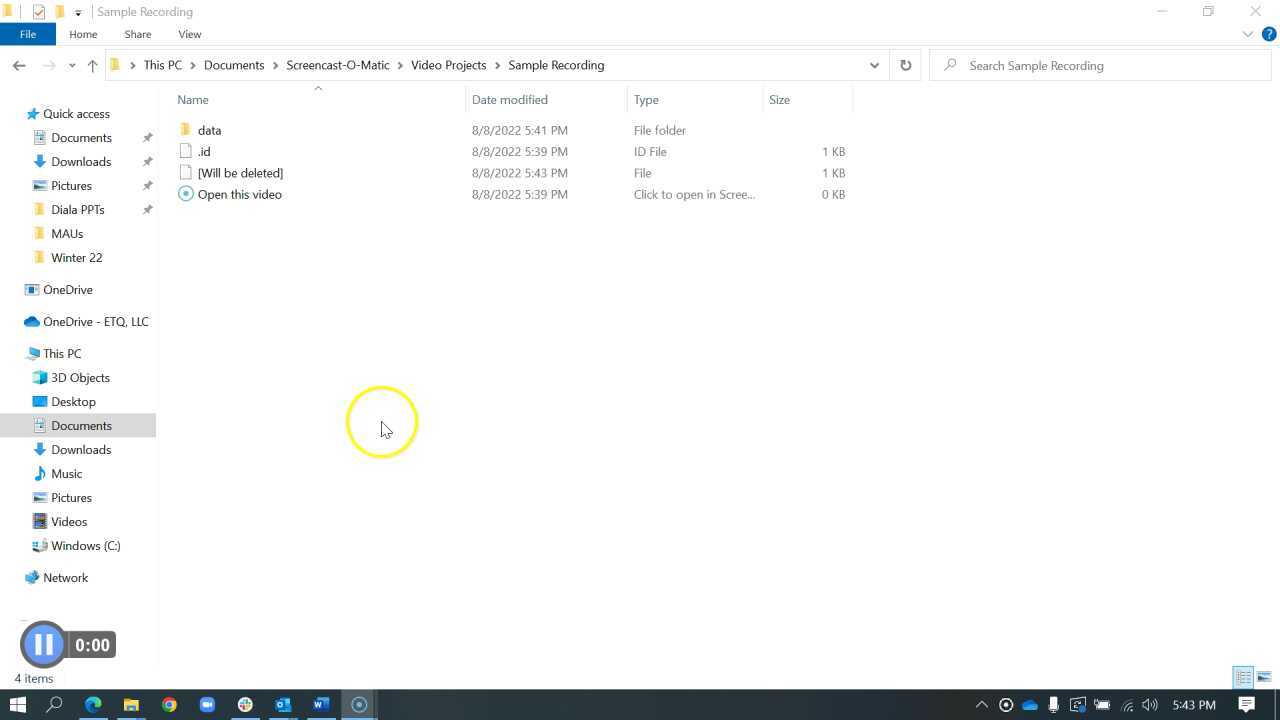
Task: Open the "Open this video" recording file
Action: click(x=239, y=194)
